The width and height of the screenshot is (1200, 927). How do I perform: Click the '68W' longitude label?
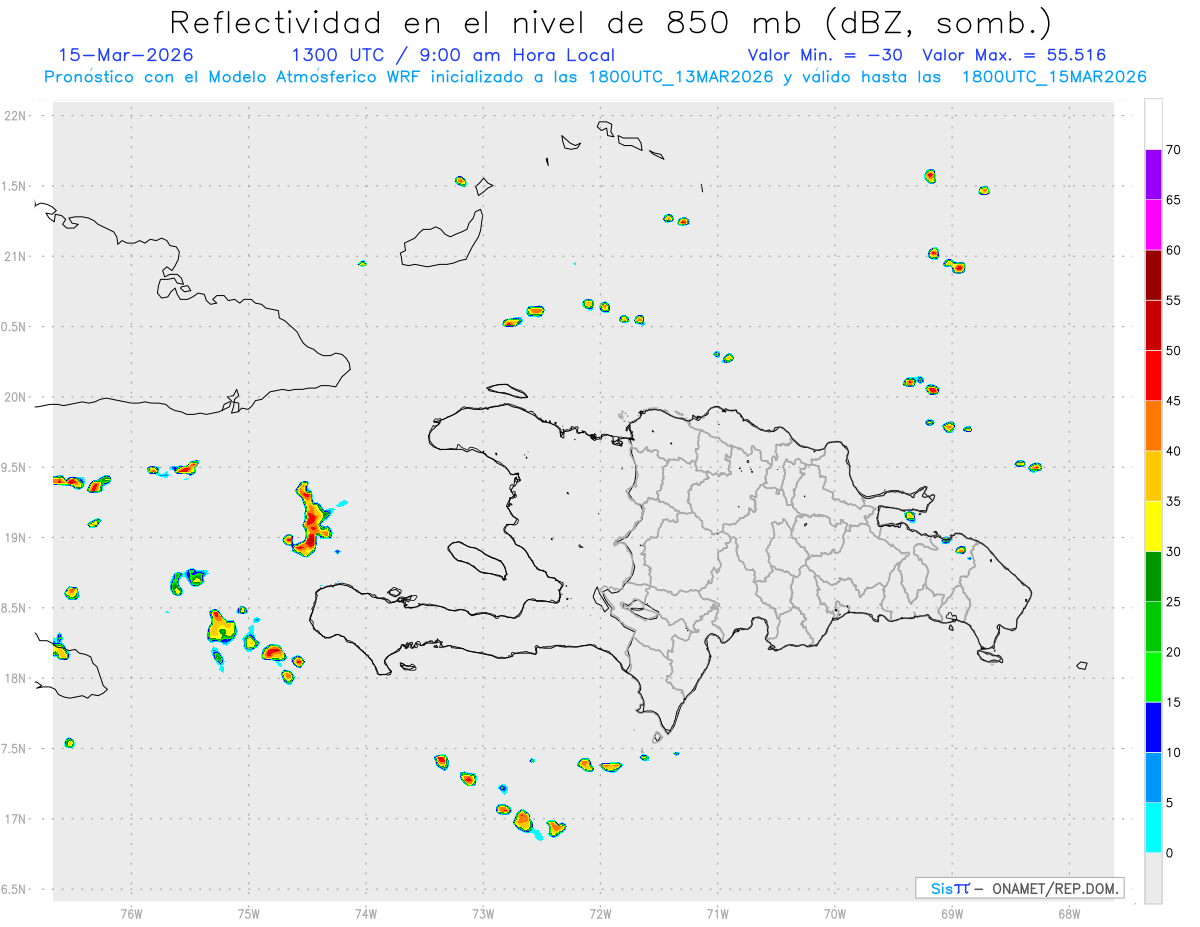[1068, 914]
